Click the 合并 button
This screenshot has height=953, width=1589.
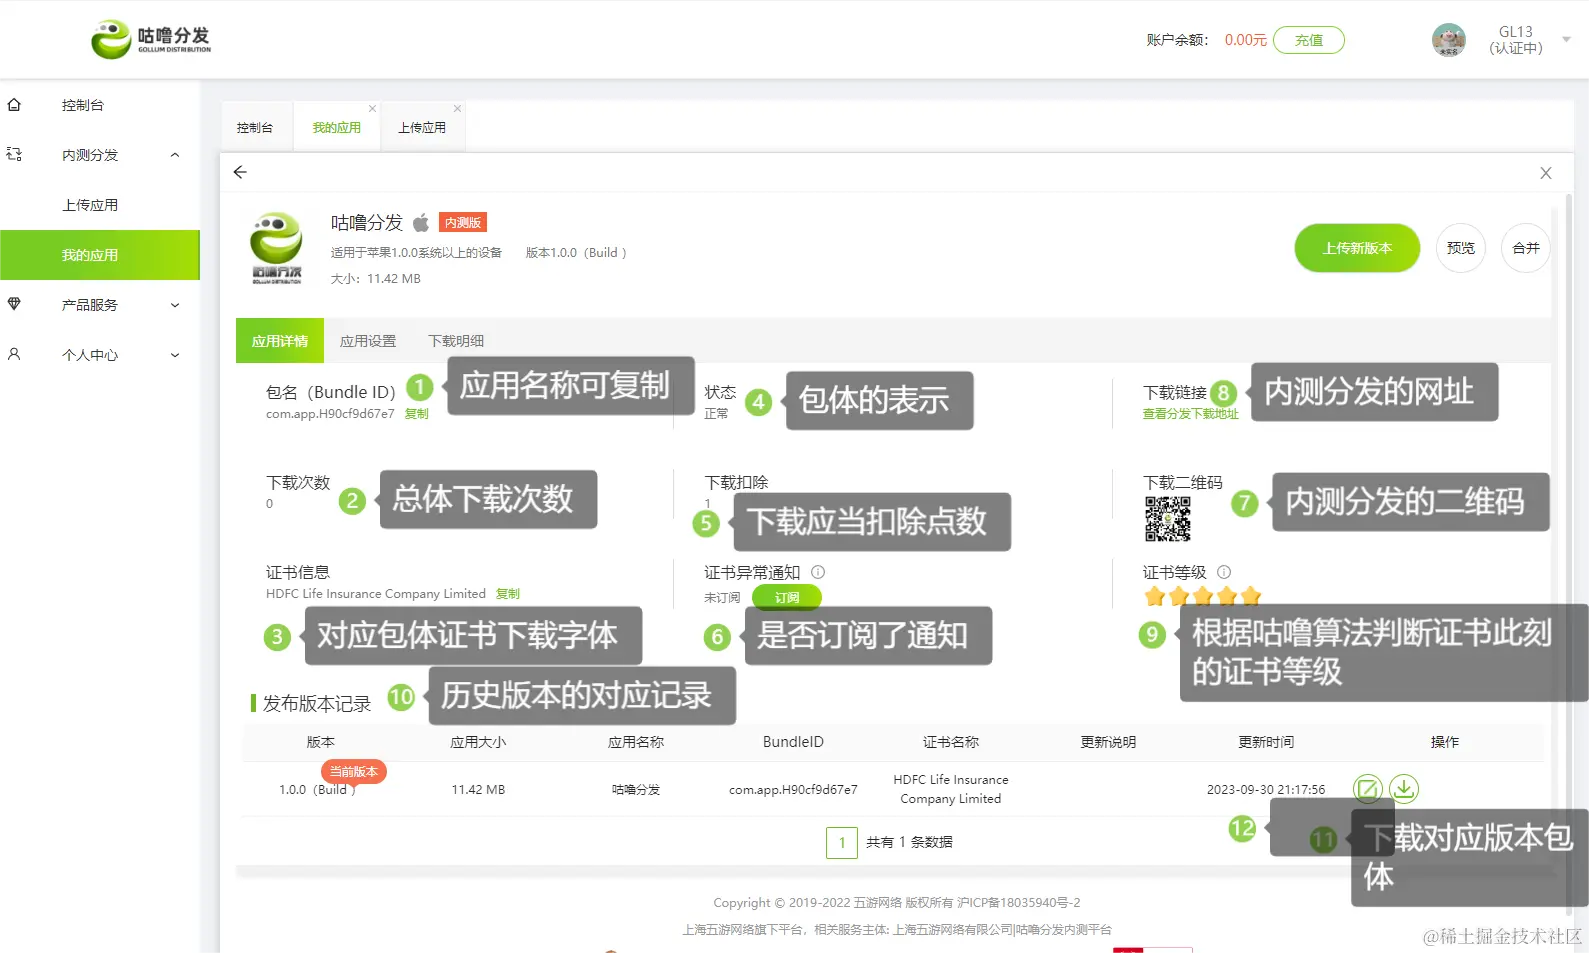click(1526, 248)
